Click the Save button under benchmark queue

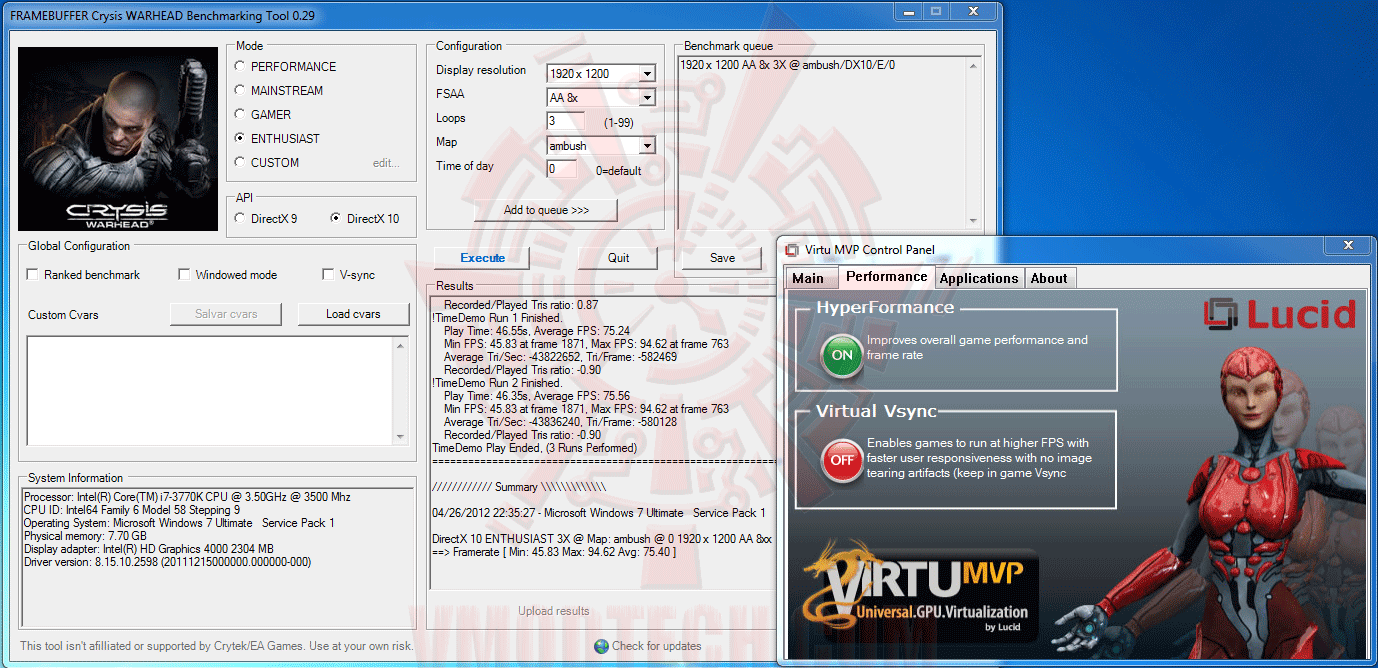(x=722, y=258)
